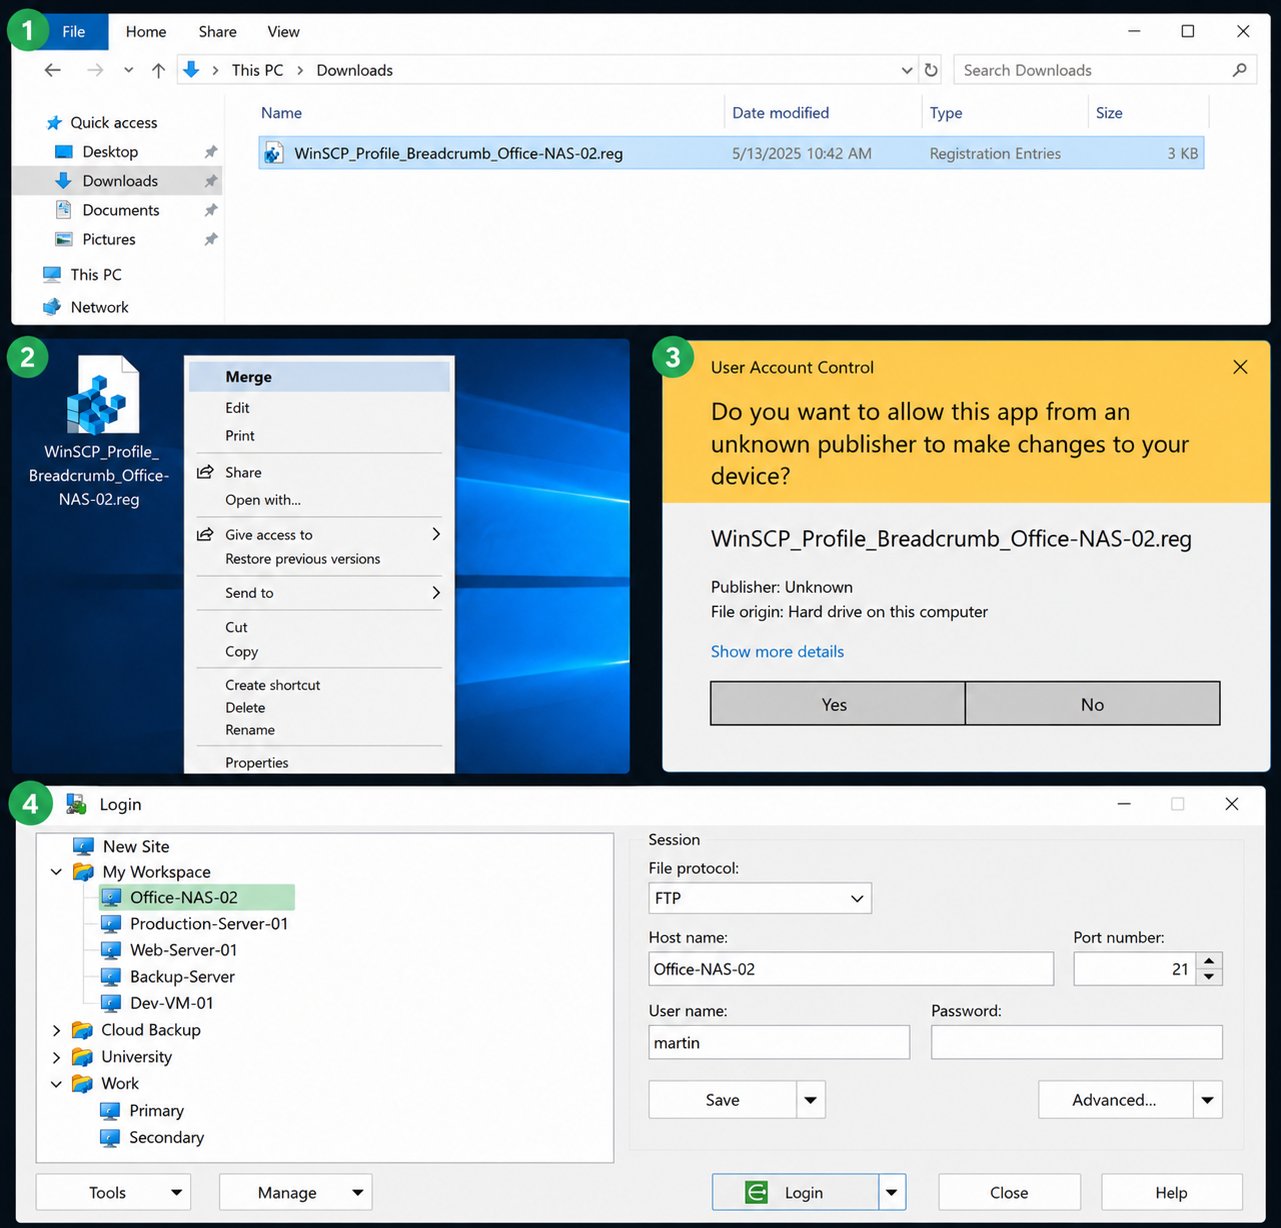Screen dimensions: 1281x1228
Task: Select the Backup-Server site icon
Action: [112, 976]
